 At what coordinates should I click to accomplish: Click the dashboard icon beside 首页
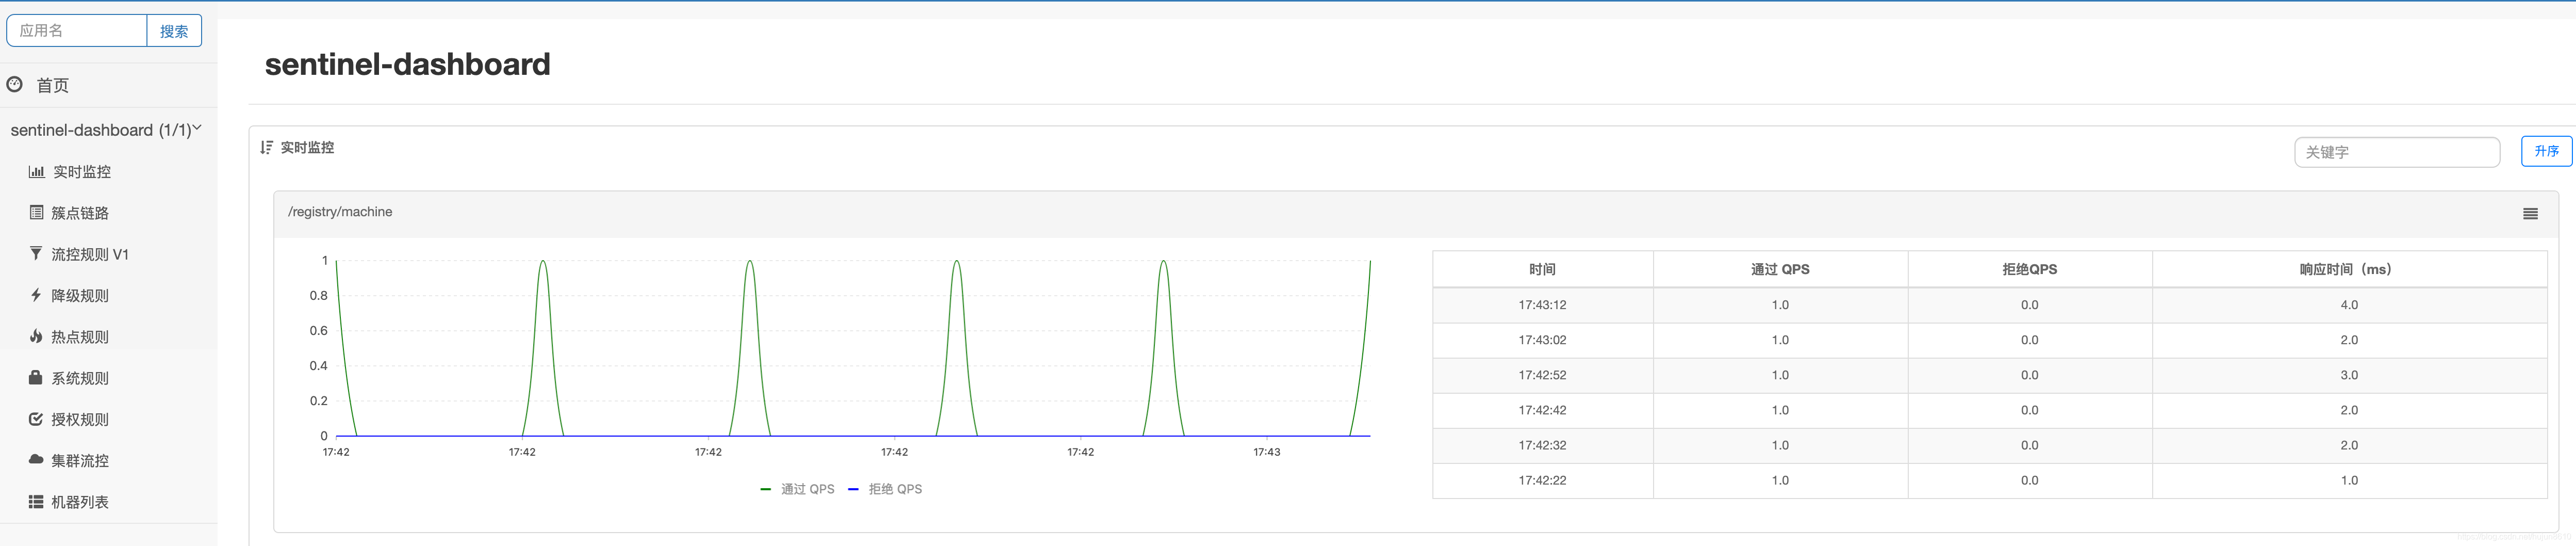(15, 85)
